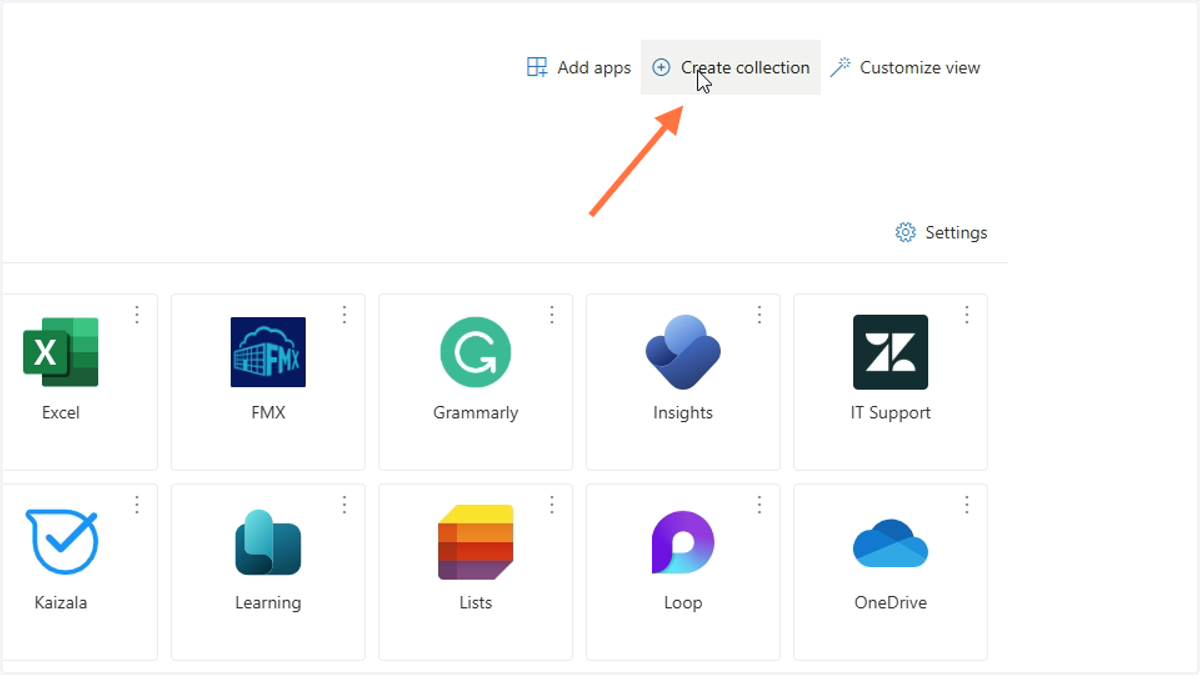Open the Learning app icon
1200x675 pixels.
[x=268, y=542]
